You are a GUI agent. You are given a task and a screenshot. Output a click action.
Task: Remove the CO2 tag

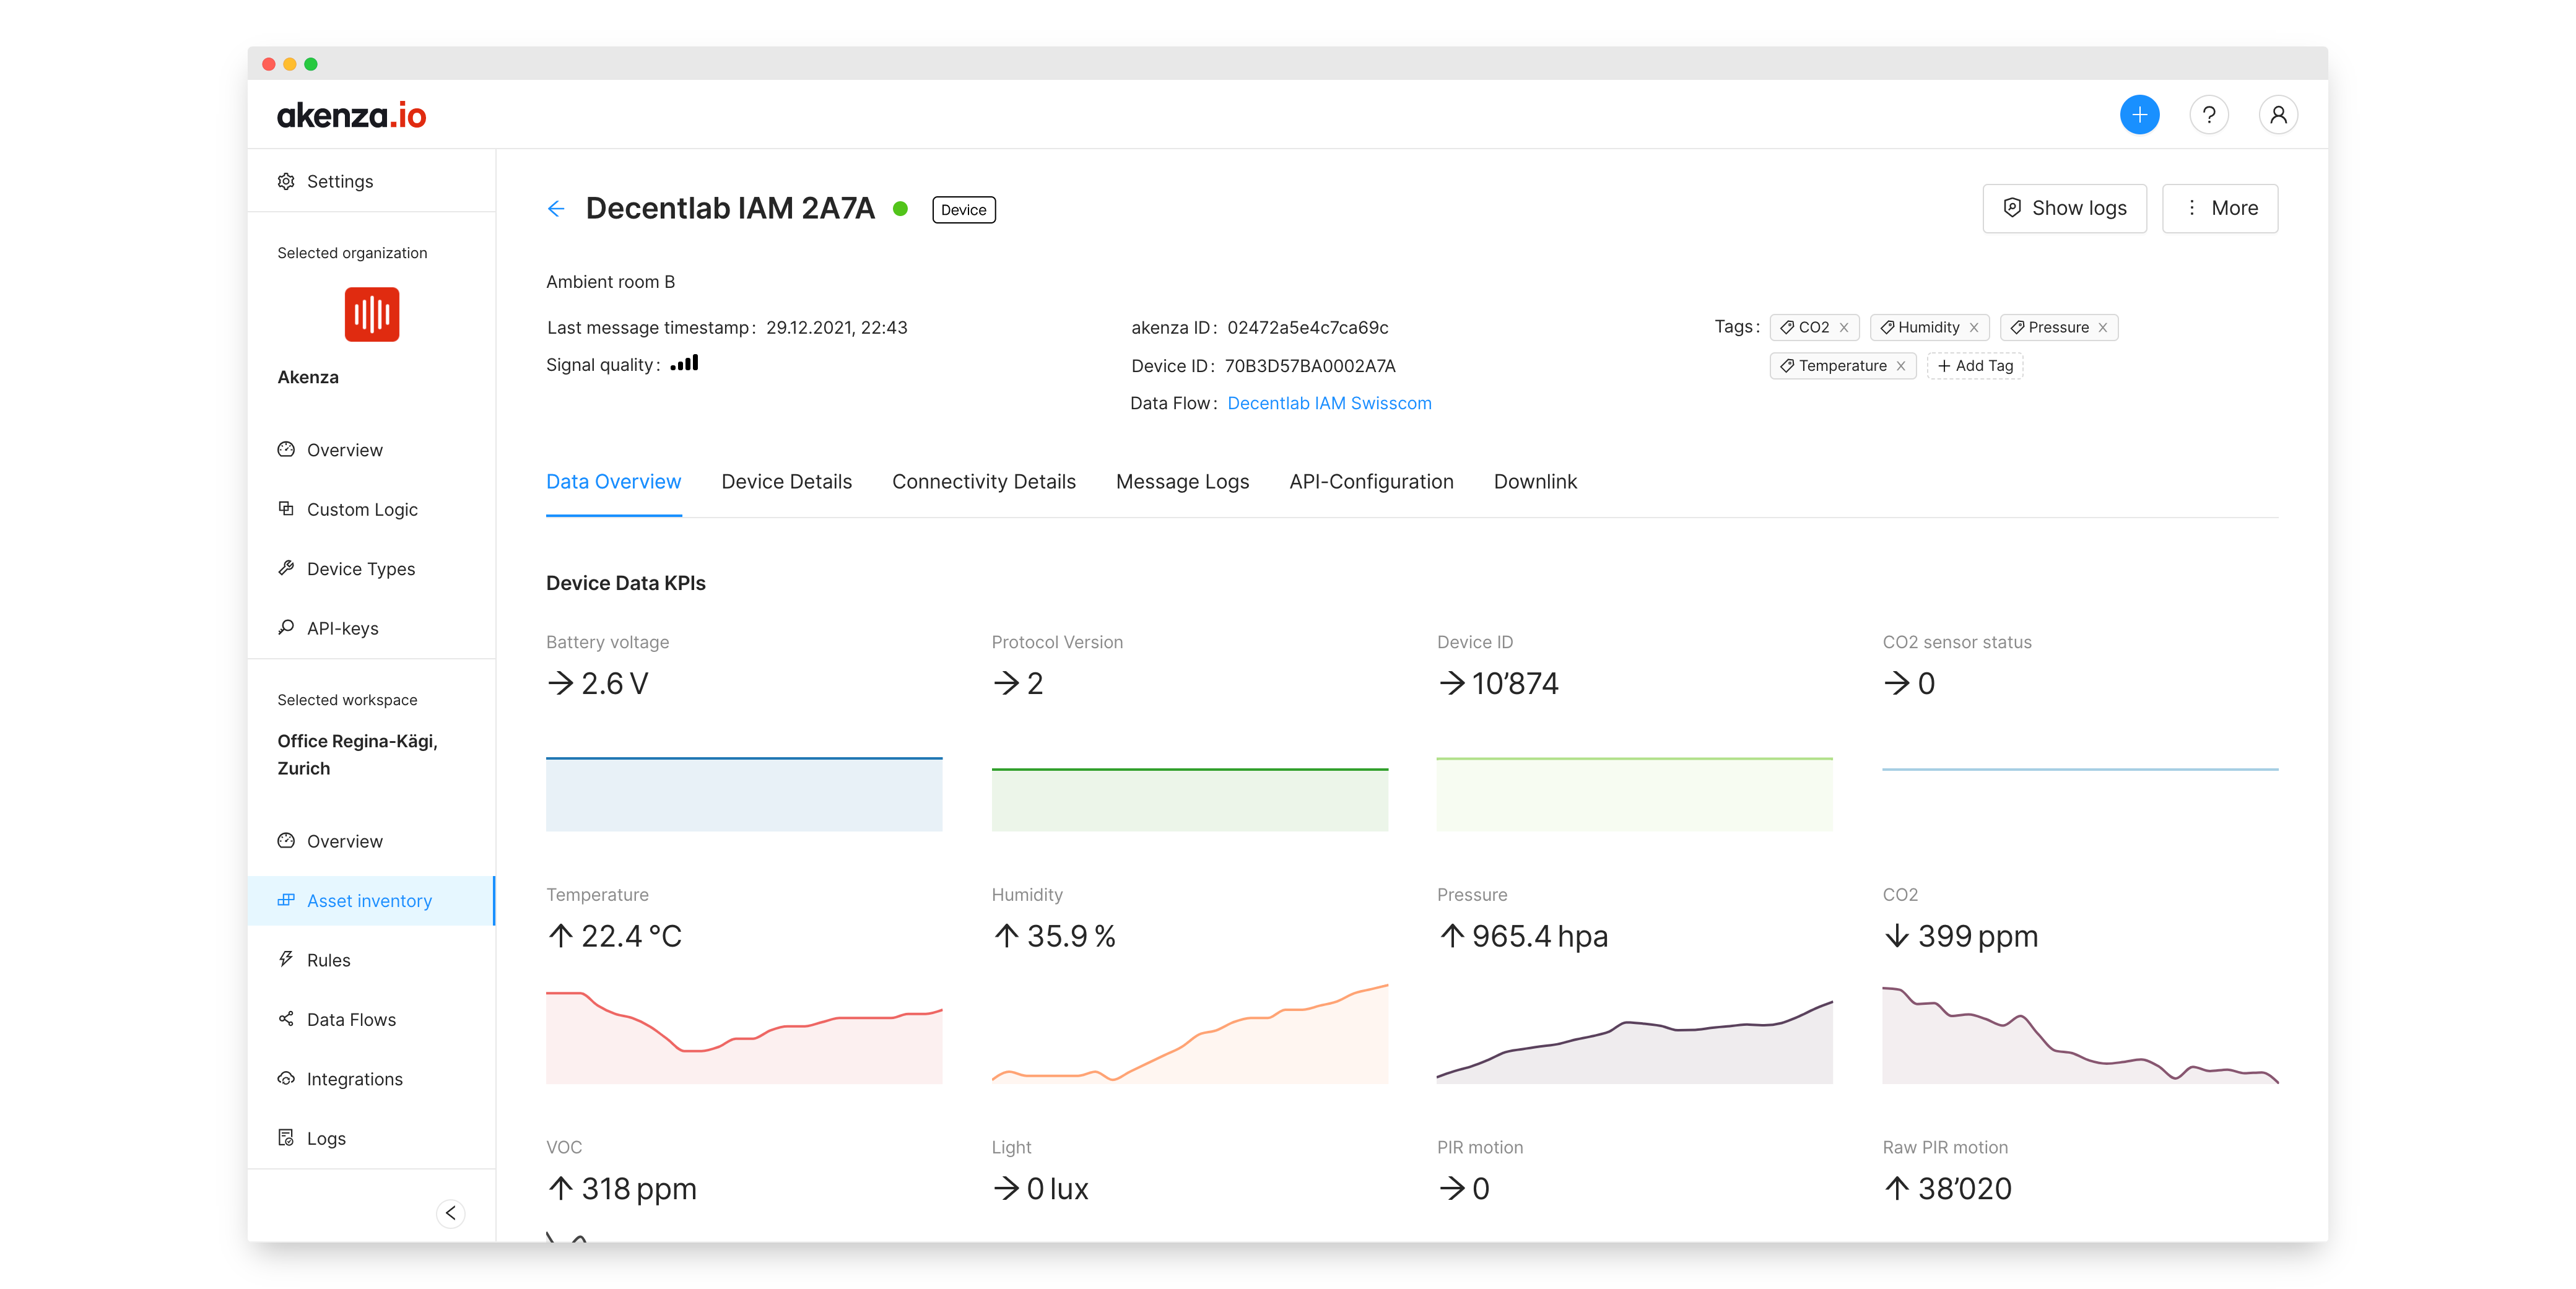tap(1844, 328)
